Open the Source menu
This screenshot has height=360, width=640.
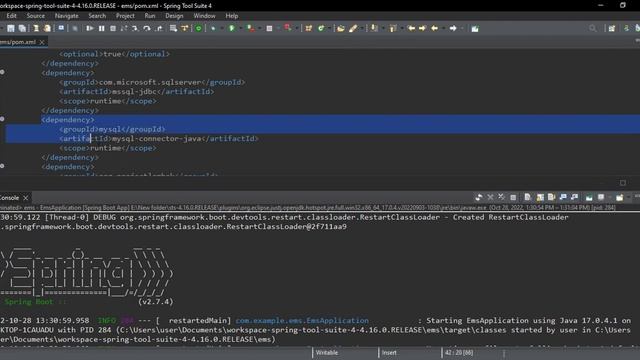(36, 16)
